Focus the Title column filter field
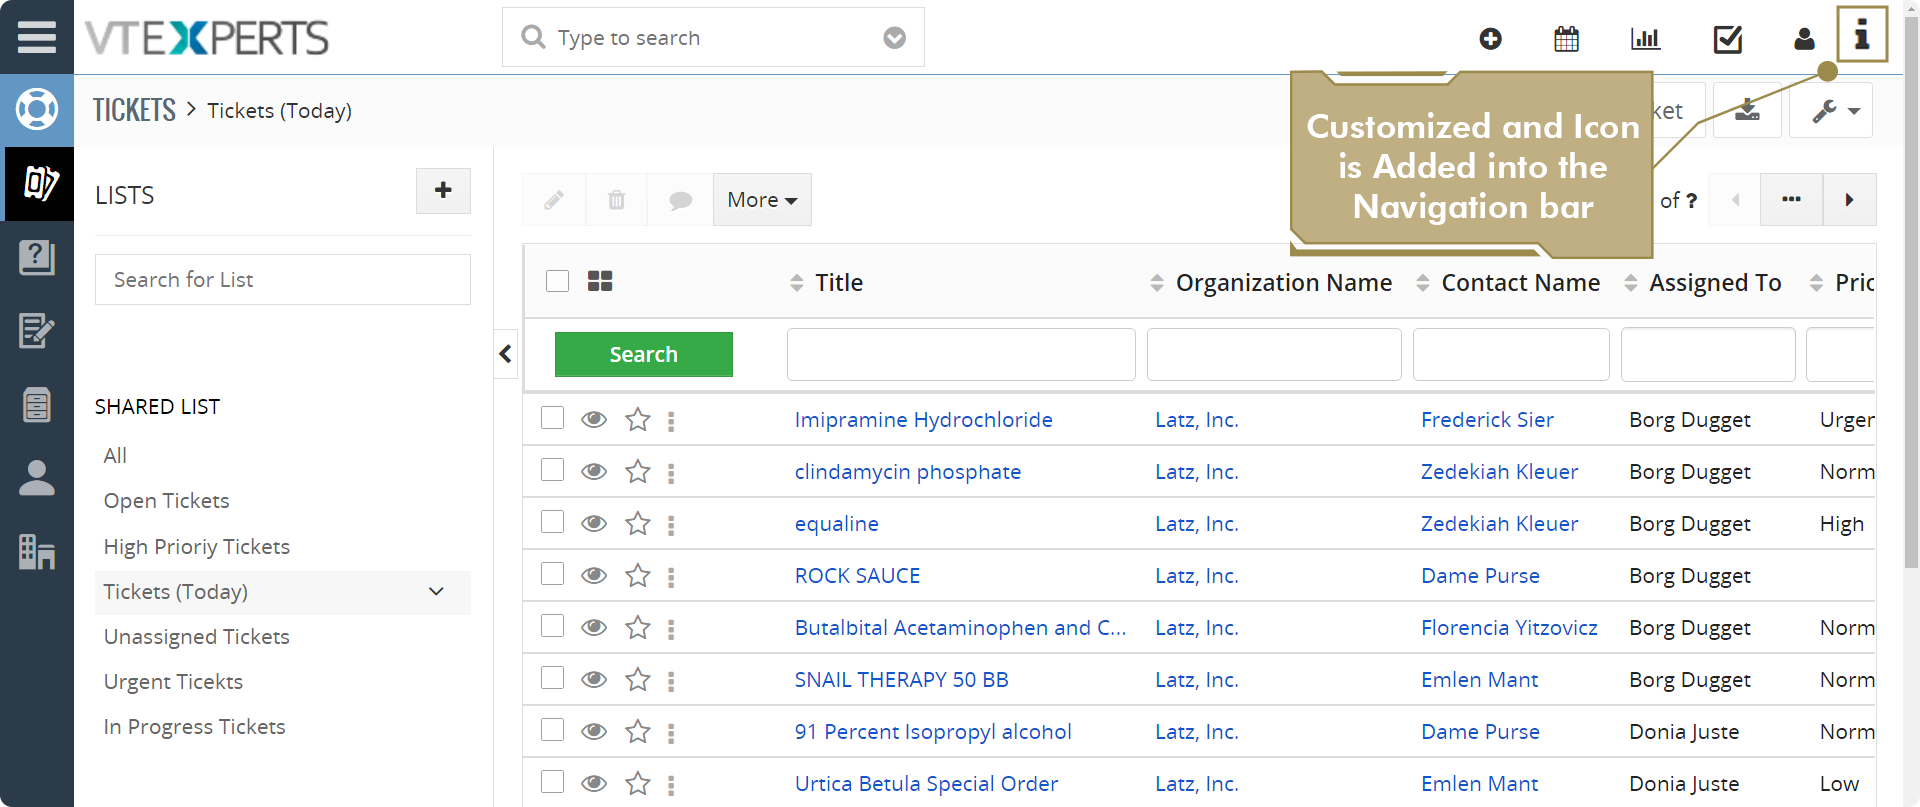 (x=961, y=354)
